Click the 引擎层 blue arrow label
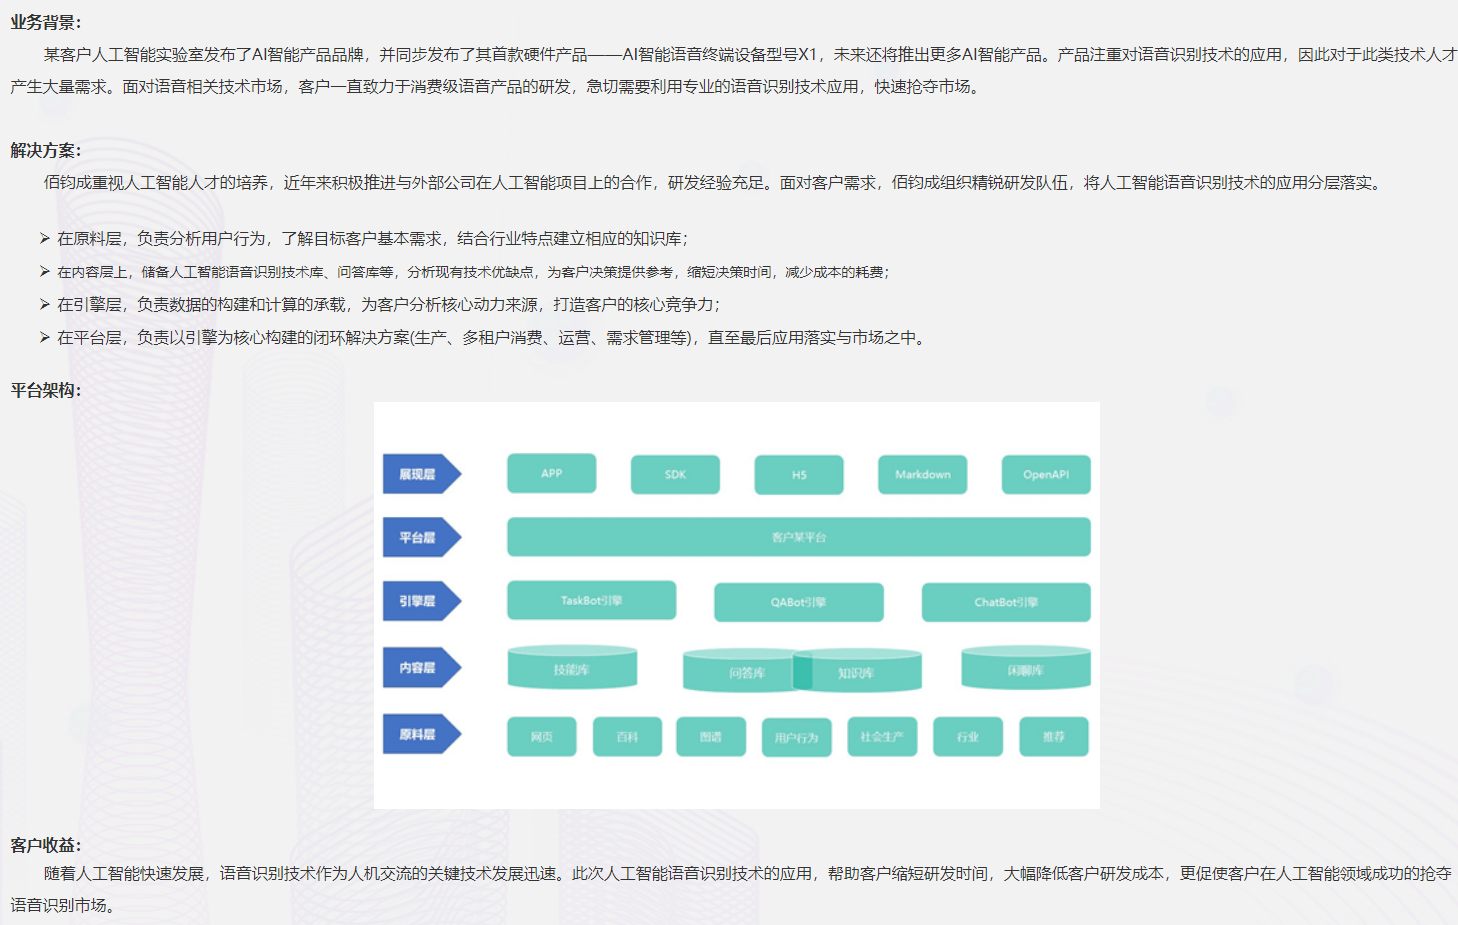This screenshot has height=925, width=1458. tap(419, 601)
